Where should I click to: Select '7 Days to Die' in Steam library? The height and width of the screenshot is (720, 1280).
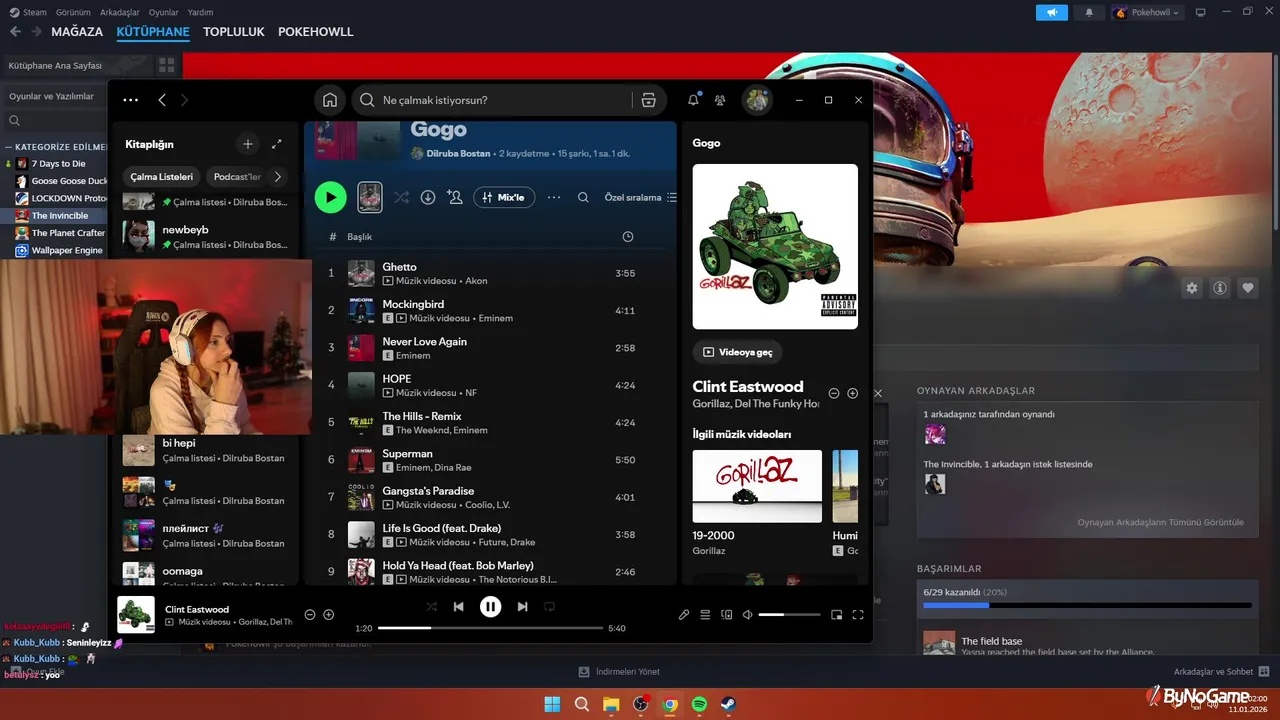pos(58,163)
